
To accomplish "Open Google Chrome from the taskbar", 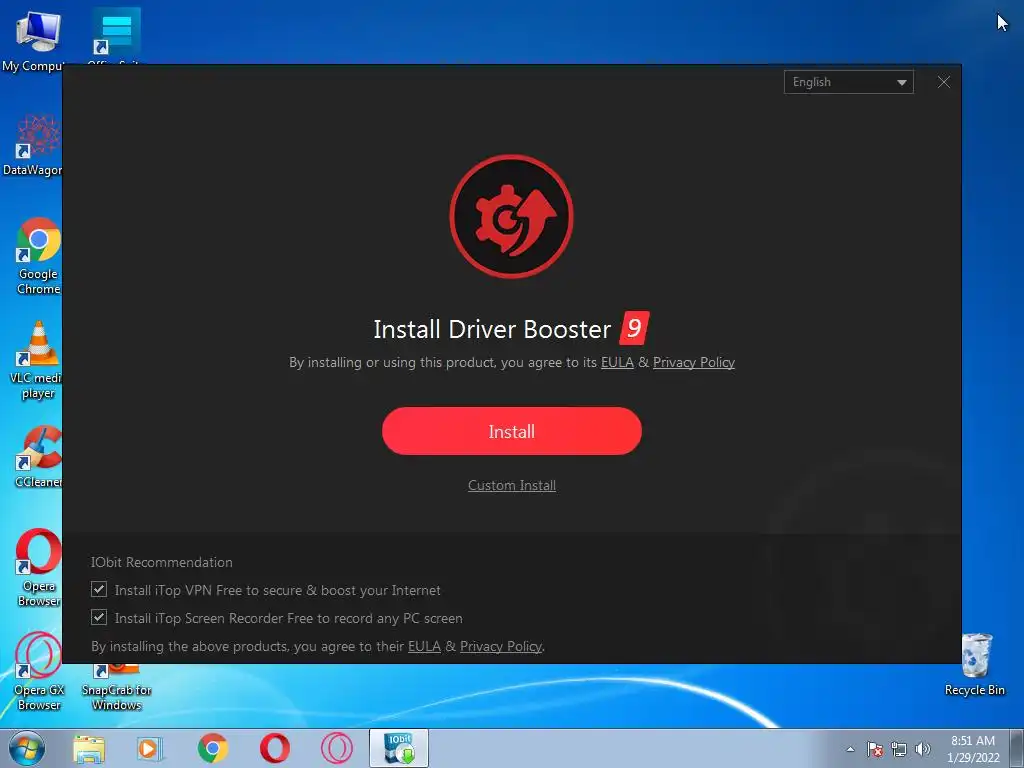I will point(213,748).
